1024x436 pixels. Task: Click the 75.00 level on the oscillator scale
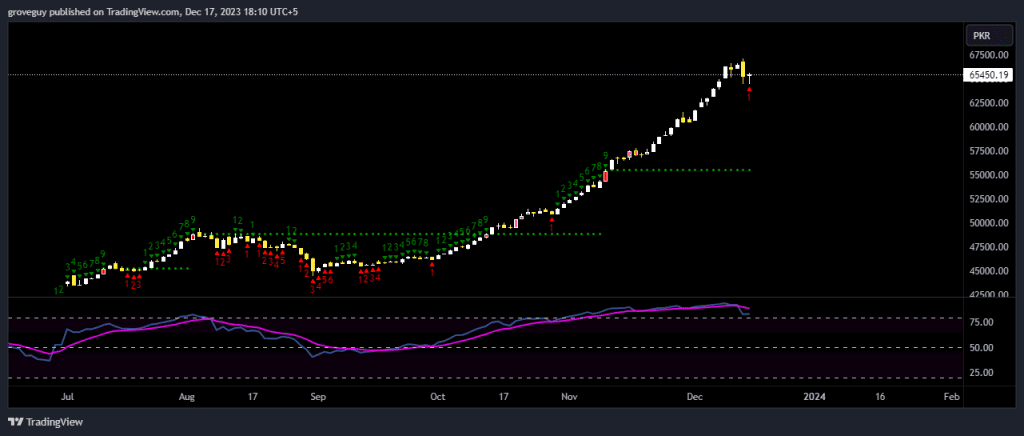click(981, 323)
